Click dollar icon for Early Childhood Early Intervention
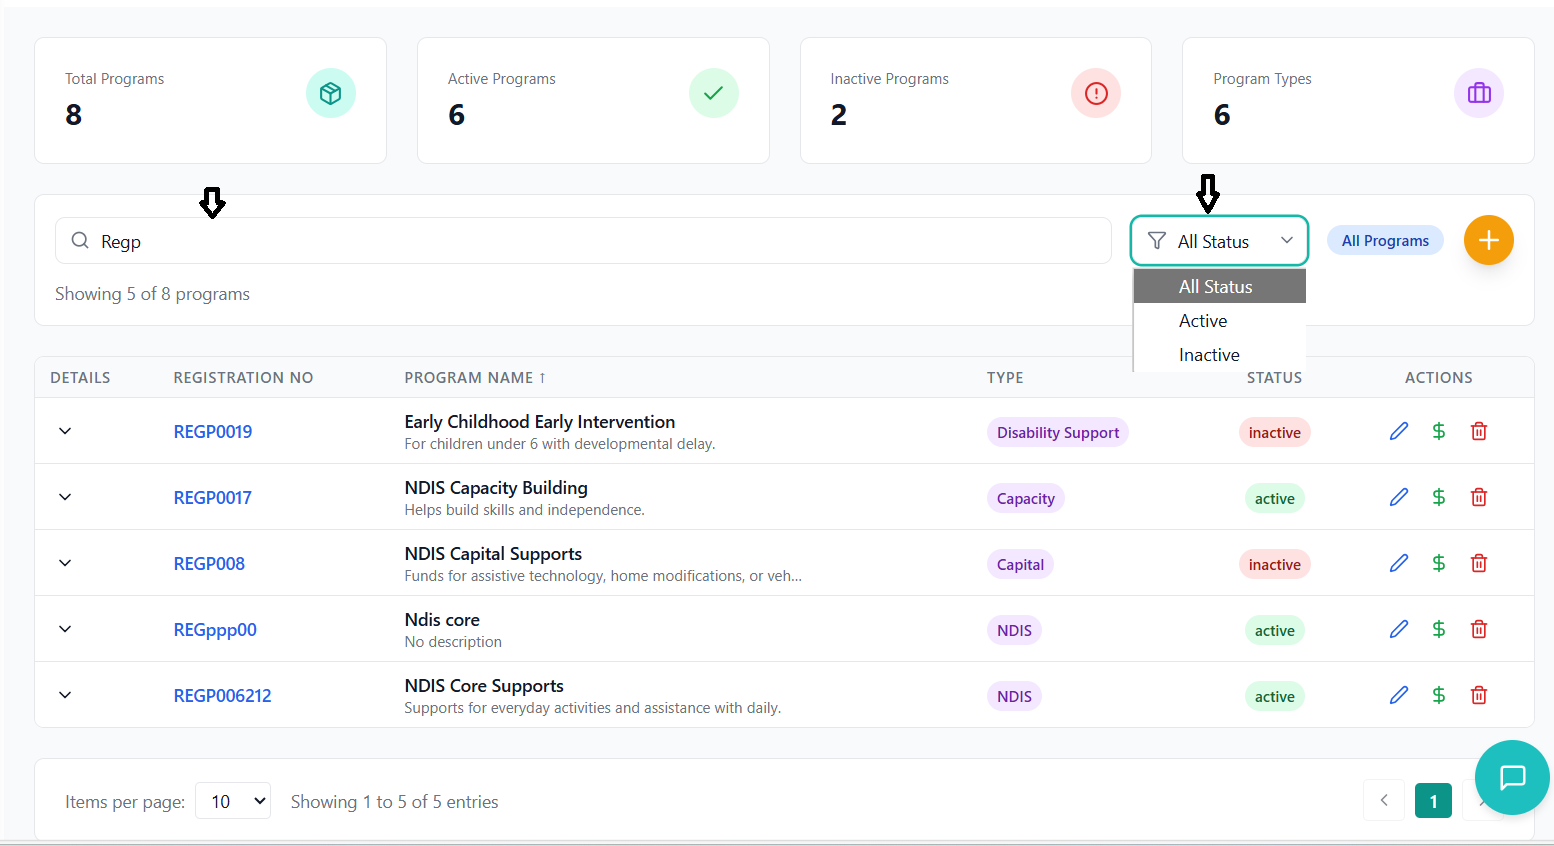Image resolution: width=1554 pixels, height=846 pixels. [1438, 431]
